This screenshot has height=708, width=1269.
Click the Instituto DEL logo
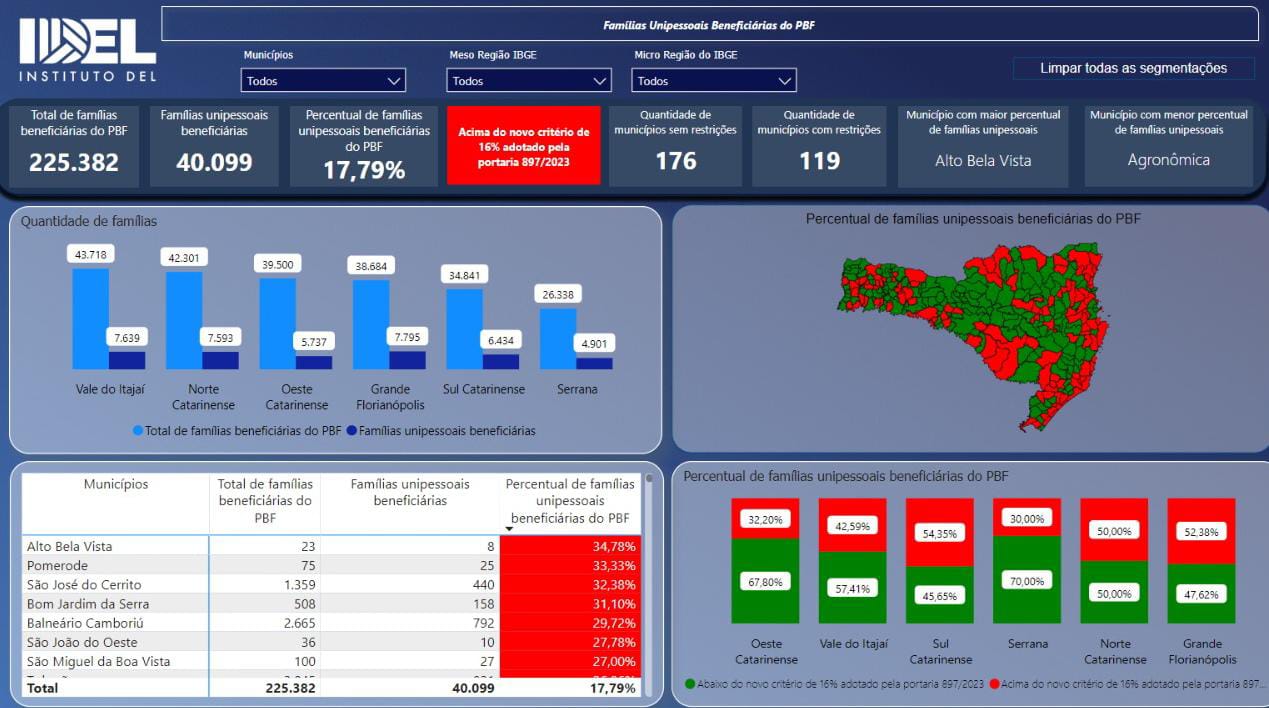point(88,49)
